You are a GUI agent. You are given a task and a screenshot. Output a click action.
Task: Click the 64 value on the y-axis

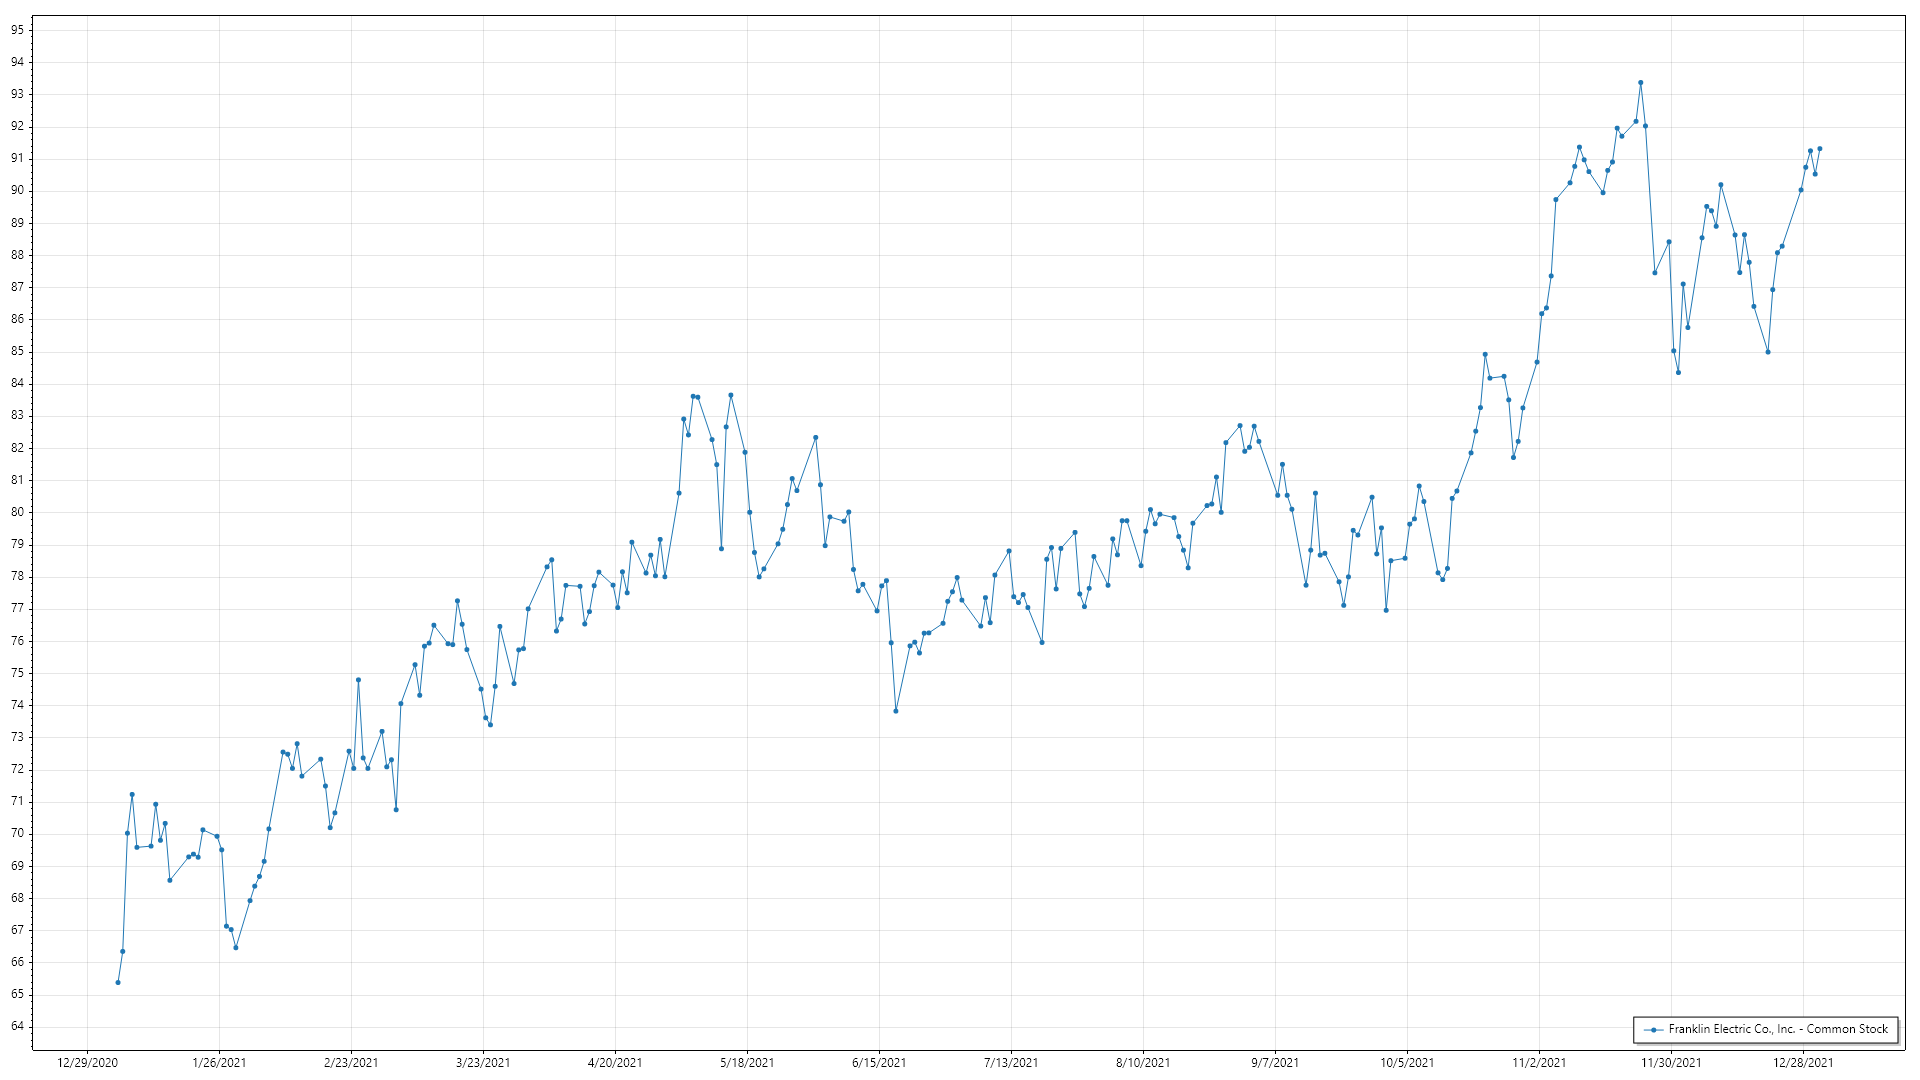tap(17, 1026)
